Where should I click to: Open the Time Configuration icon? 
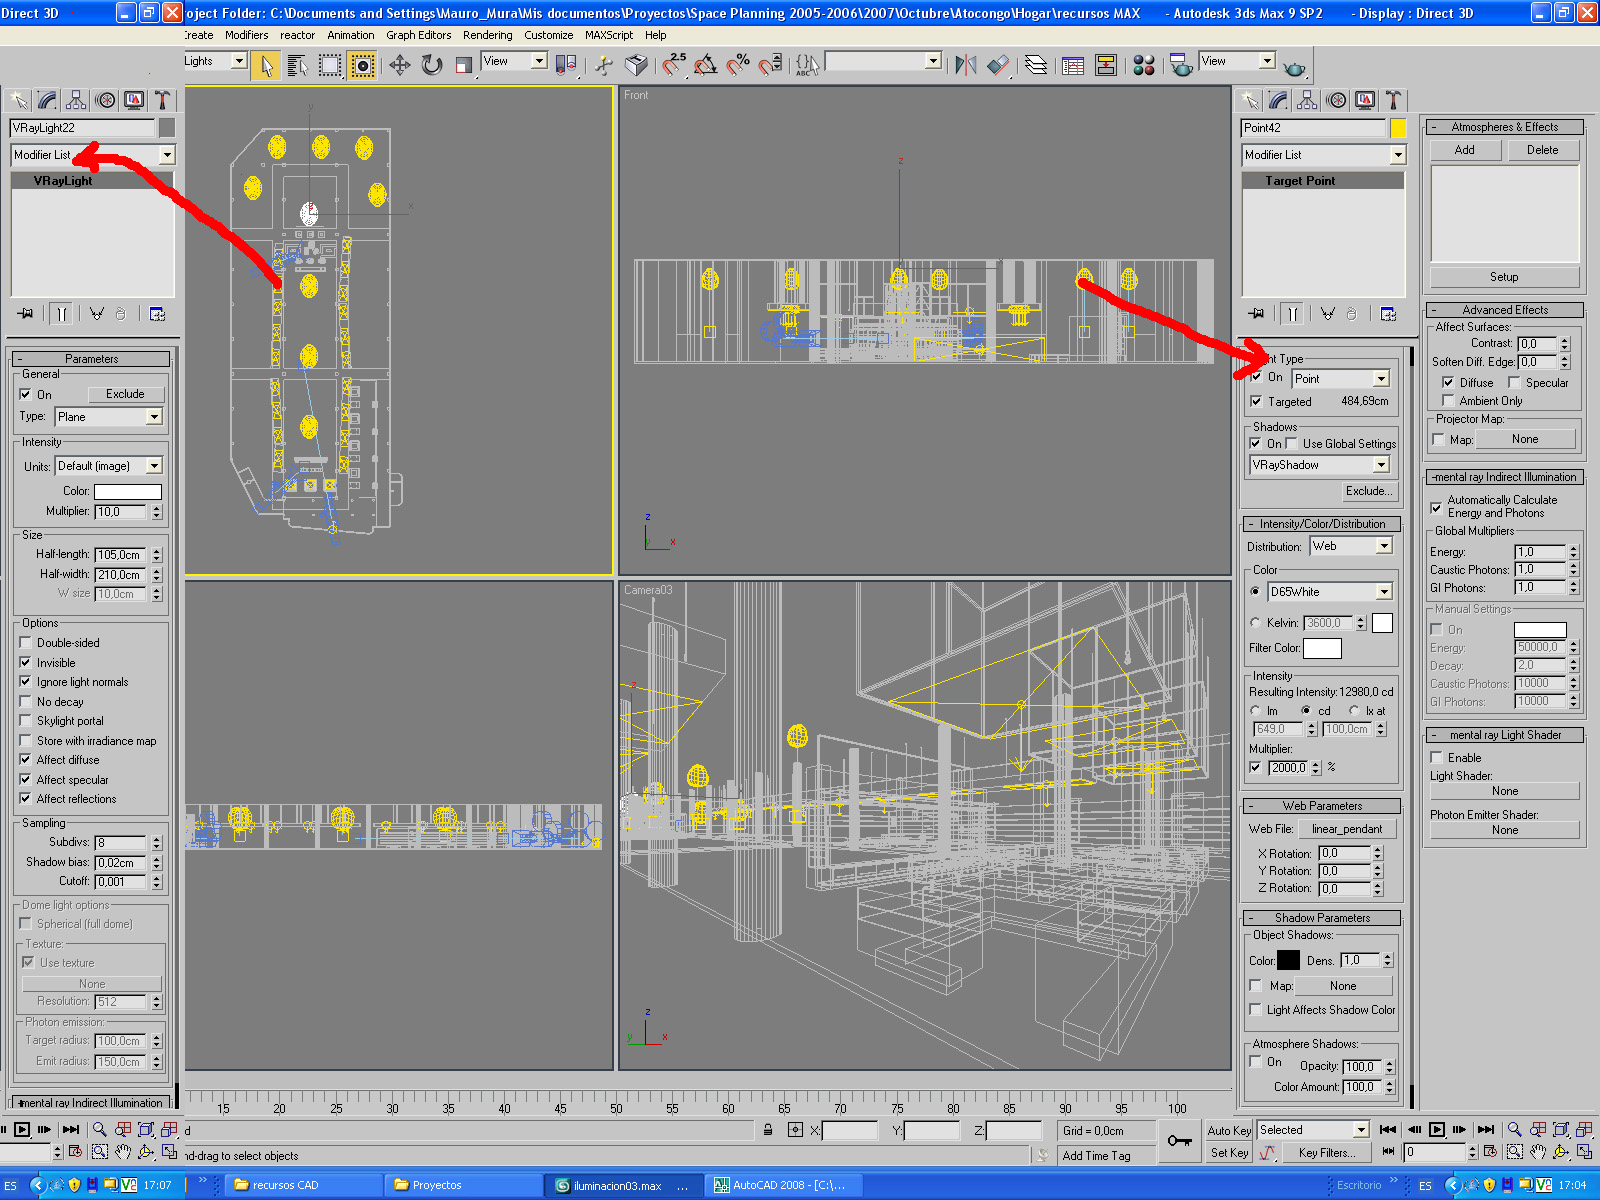click(1490, 1152)
